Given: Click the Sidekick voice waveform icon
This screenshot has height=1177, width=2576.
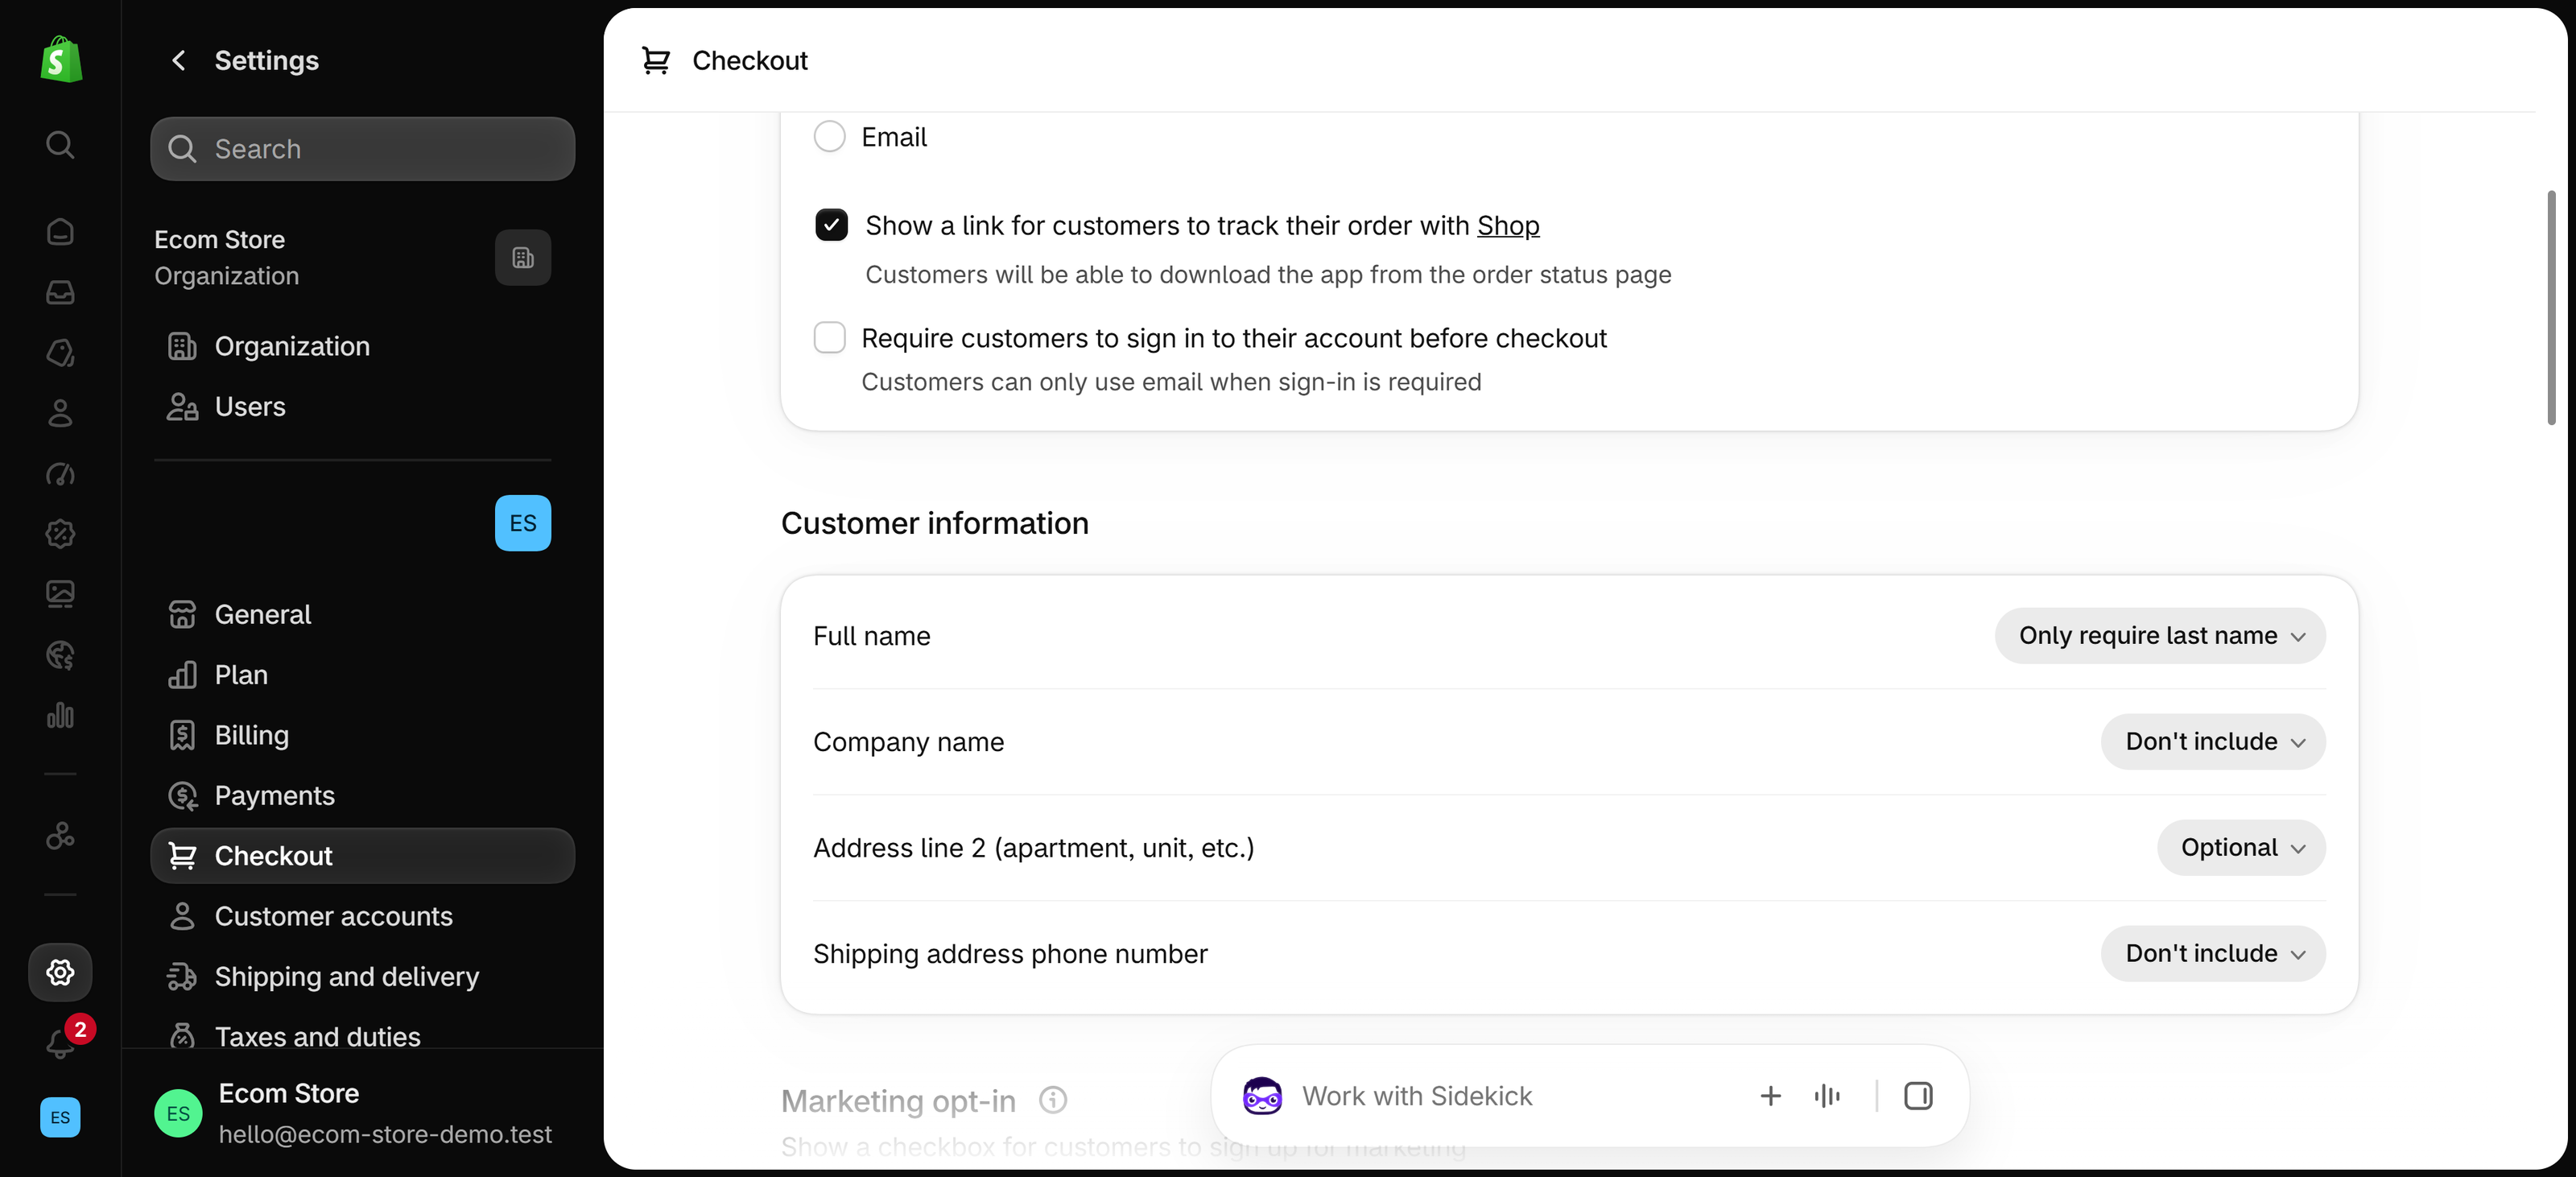Looking at the screenshot, I should [1827, 1096].
